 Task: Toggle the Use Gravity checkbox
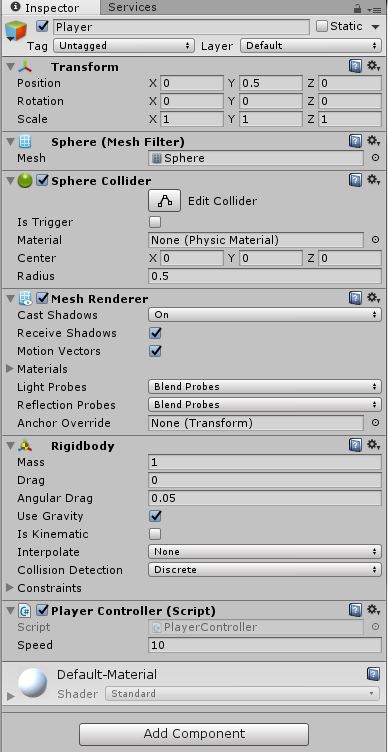coord(155,516)
